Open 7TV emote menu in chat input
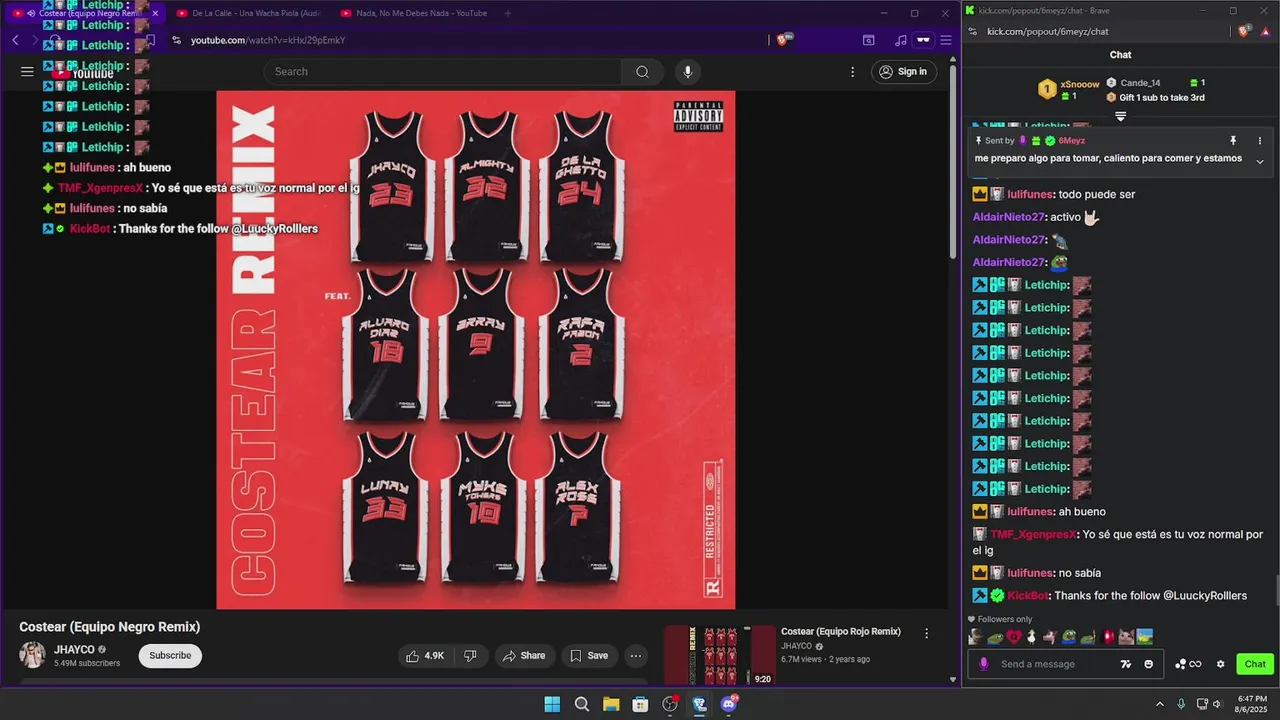 point(1126,664)
